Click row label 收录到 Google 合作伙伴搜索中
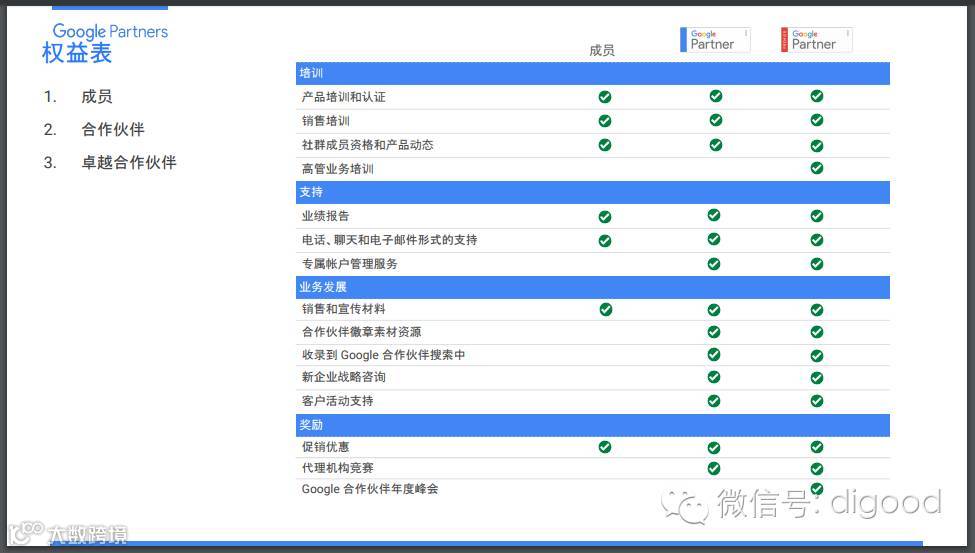 coord(384,355)
